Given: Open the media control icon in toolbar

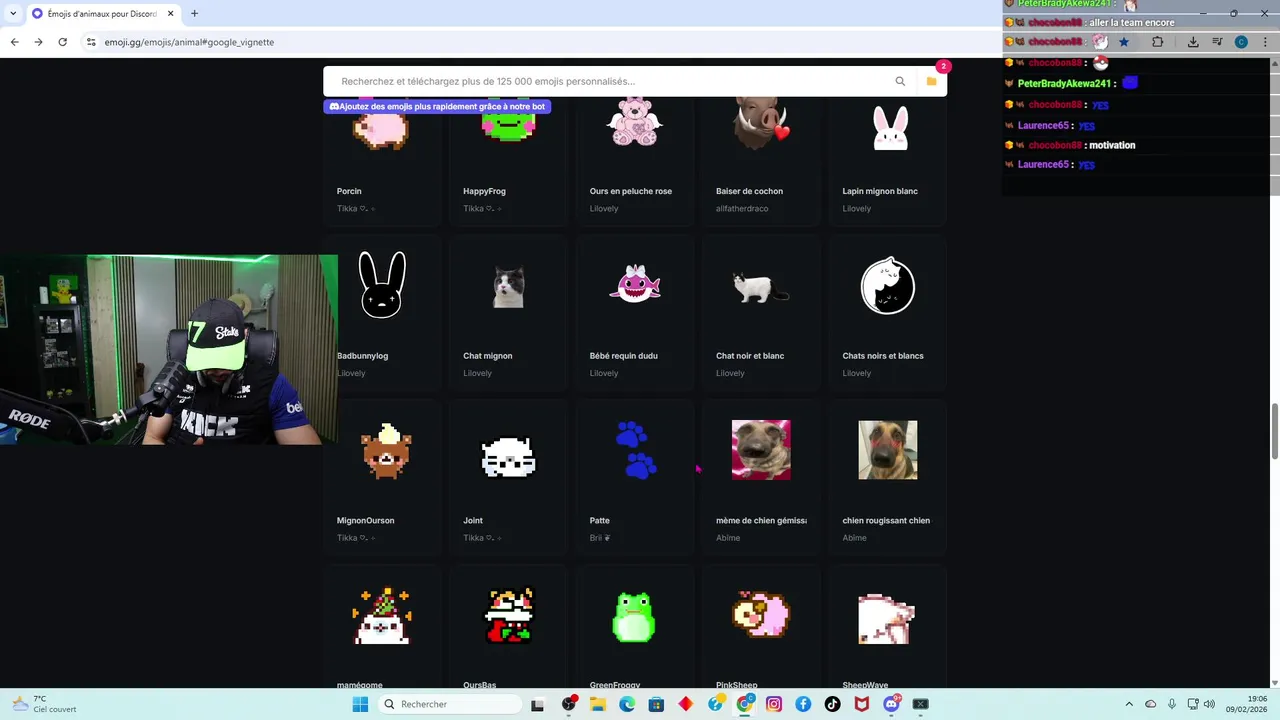Looking at the screenshot, I should coord(1217,42).
